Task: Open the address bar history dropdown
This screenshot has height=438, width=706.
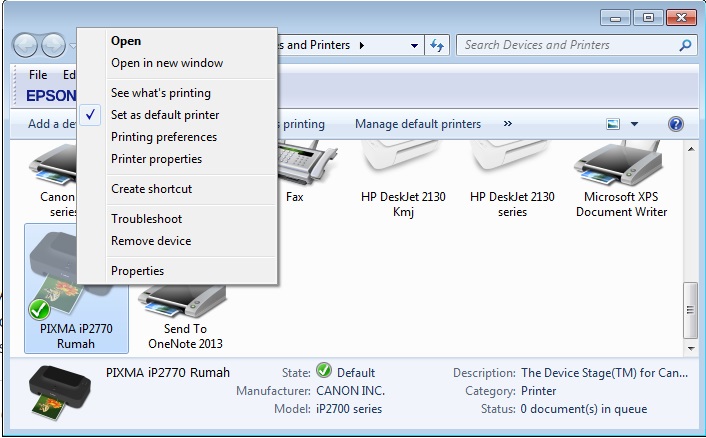Action: [414, 45]
